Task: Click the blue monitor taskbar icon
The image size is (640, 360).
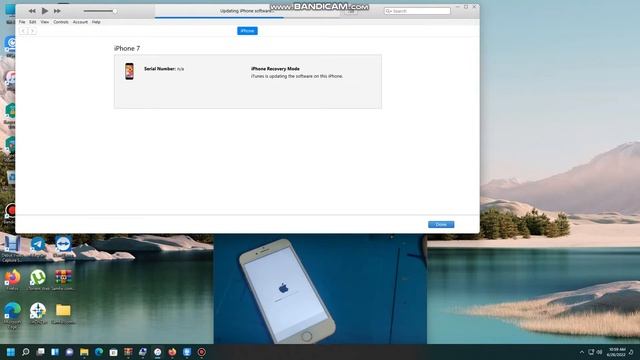Action: tap(187, 352)
